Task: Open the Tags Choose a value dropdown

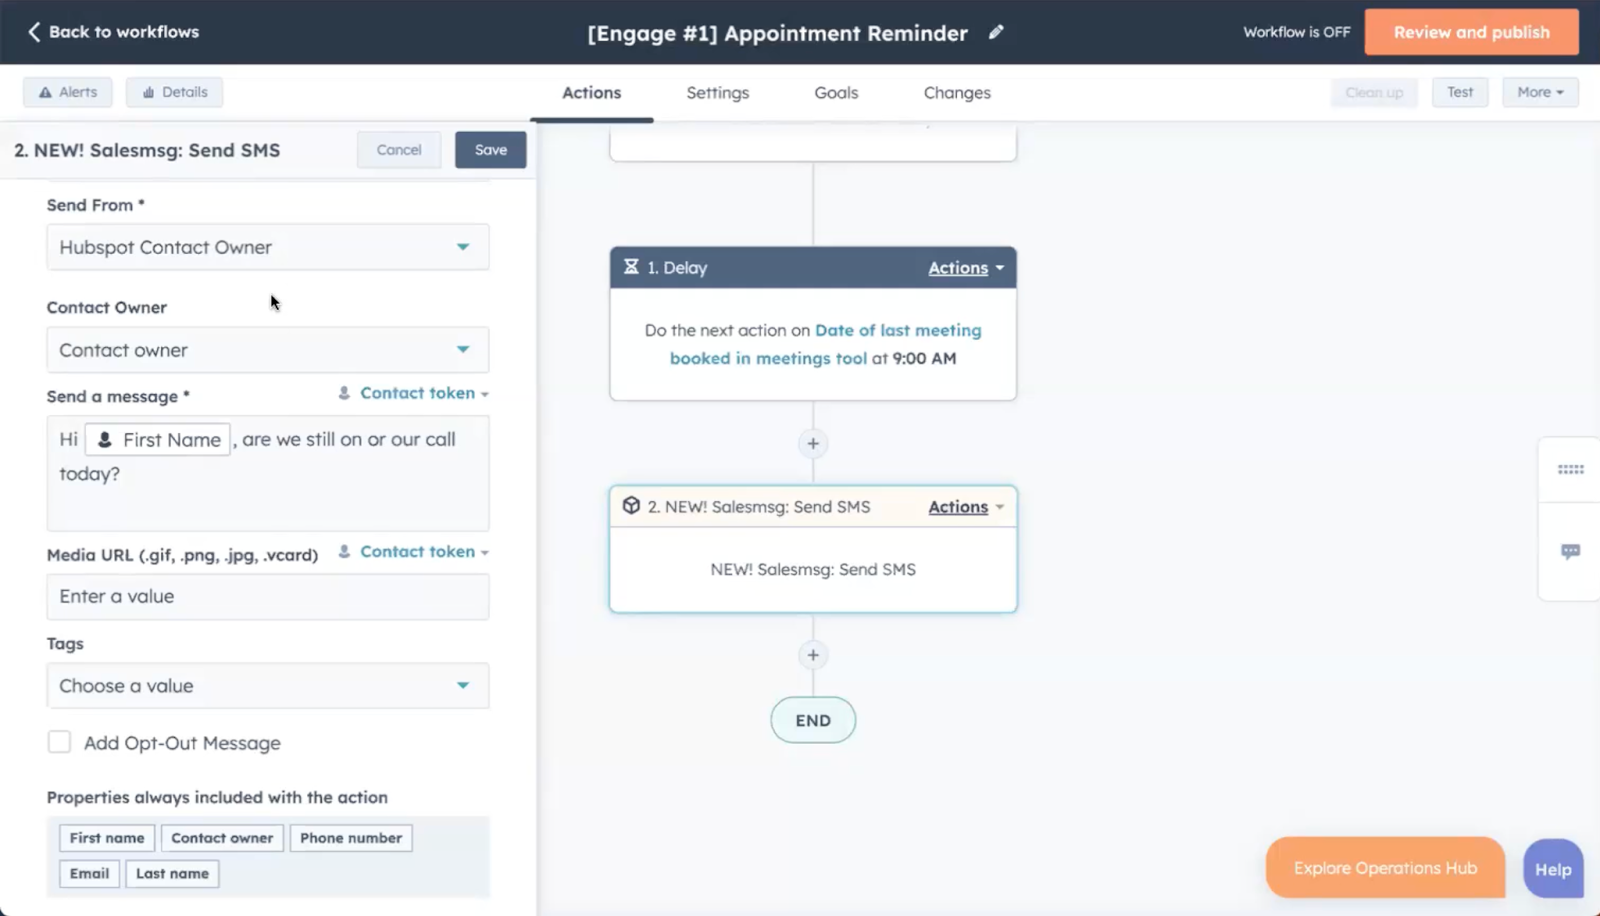Action: click(x=268, y=686)
